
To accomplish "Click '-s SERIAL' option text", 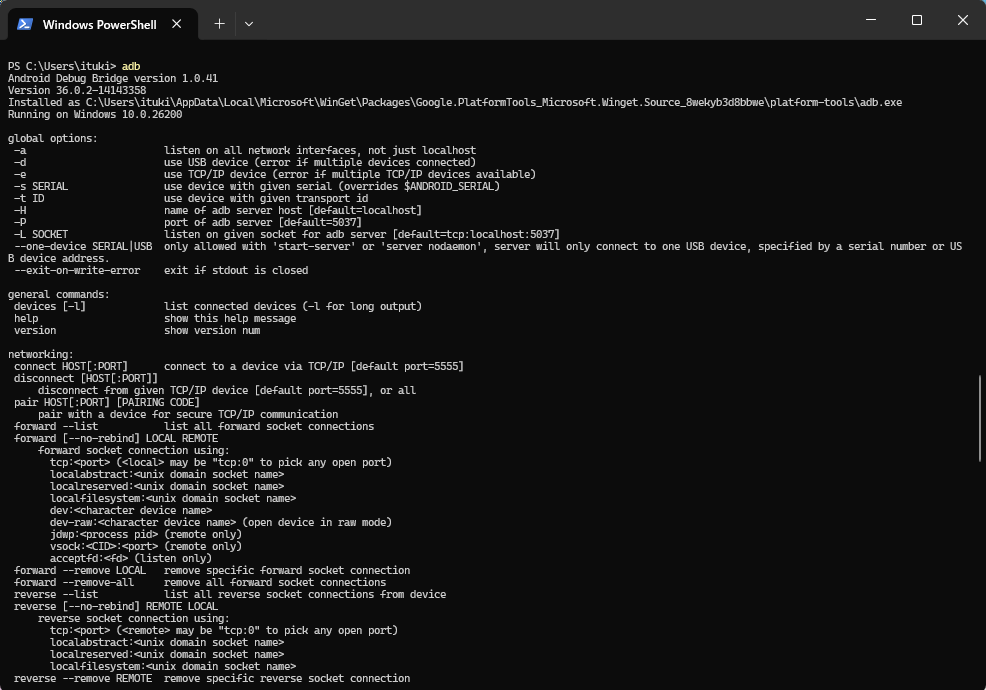I will pyautogui.click(x=41, y=186).
